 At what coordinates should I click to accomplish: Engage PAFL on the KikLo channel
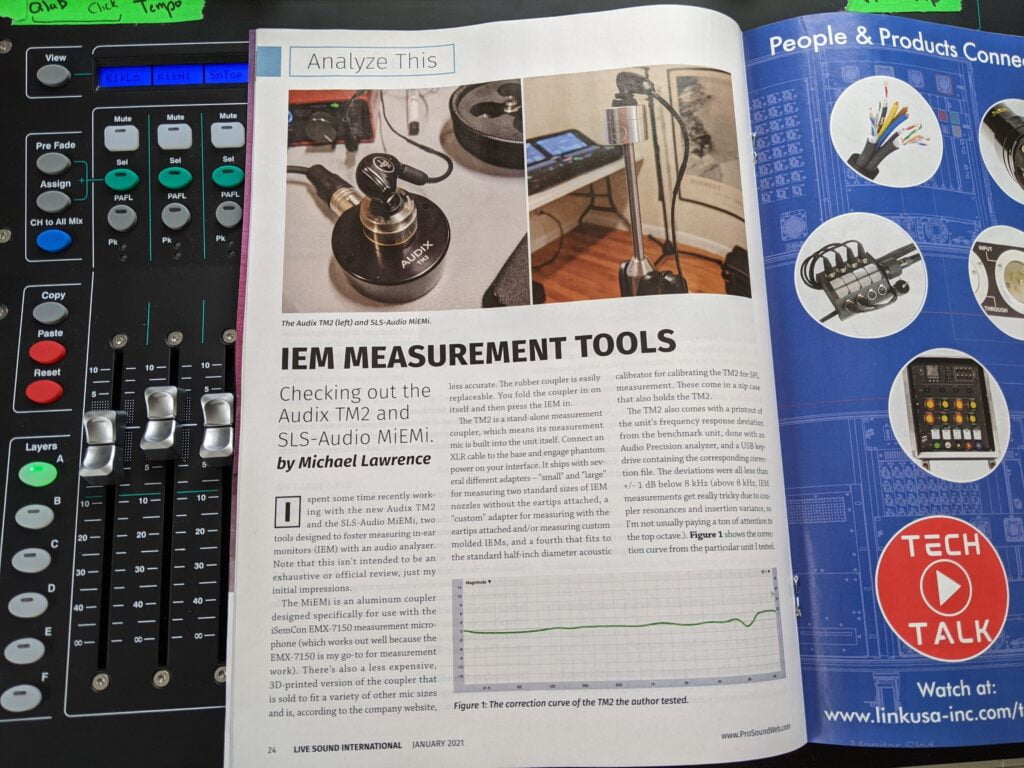point(122,218)
